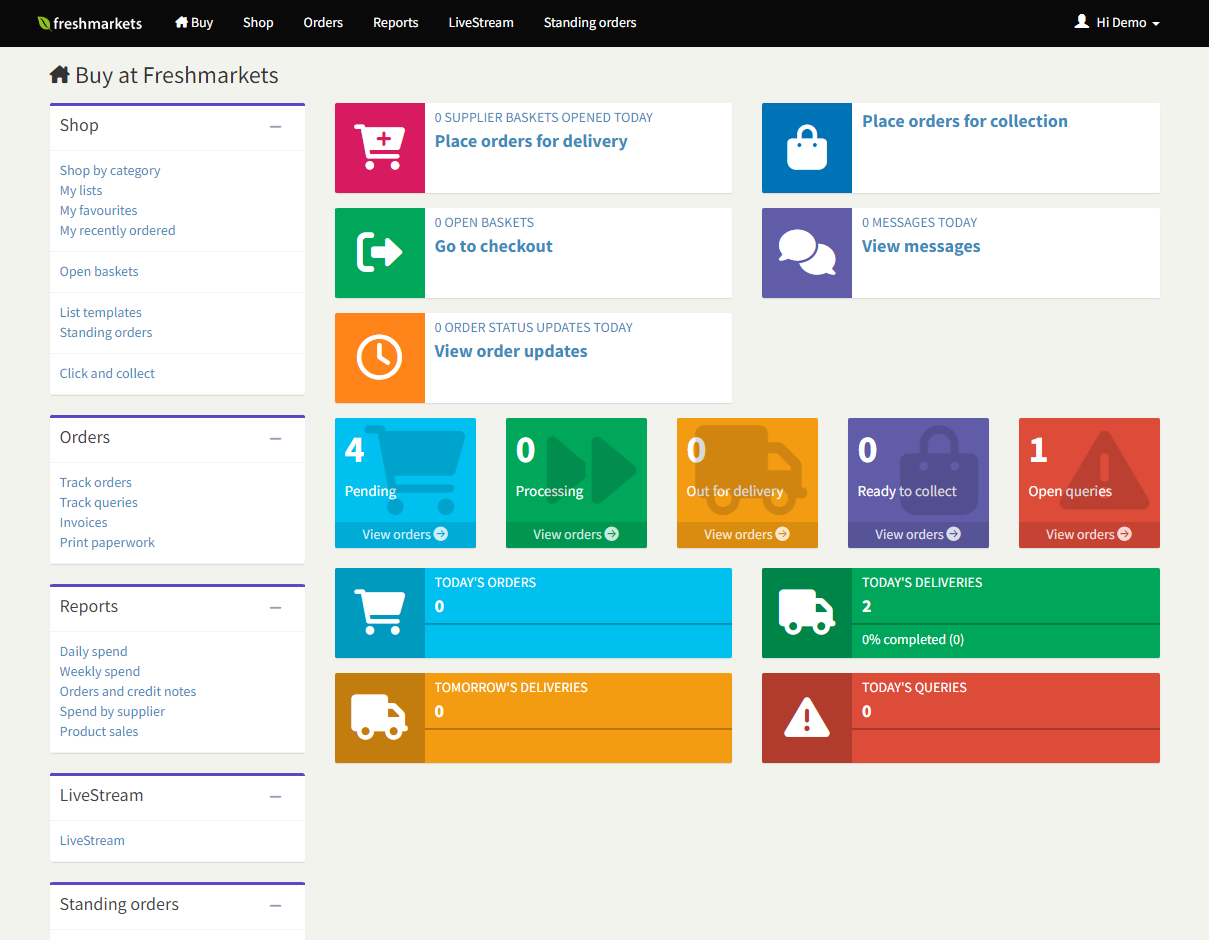Open Place orders for collection link
The image size is (1209, 940).
click(x=965, y=121)
